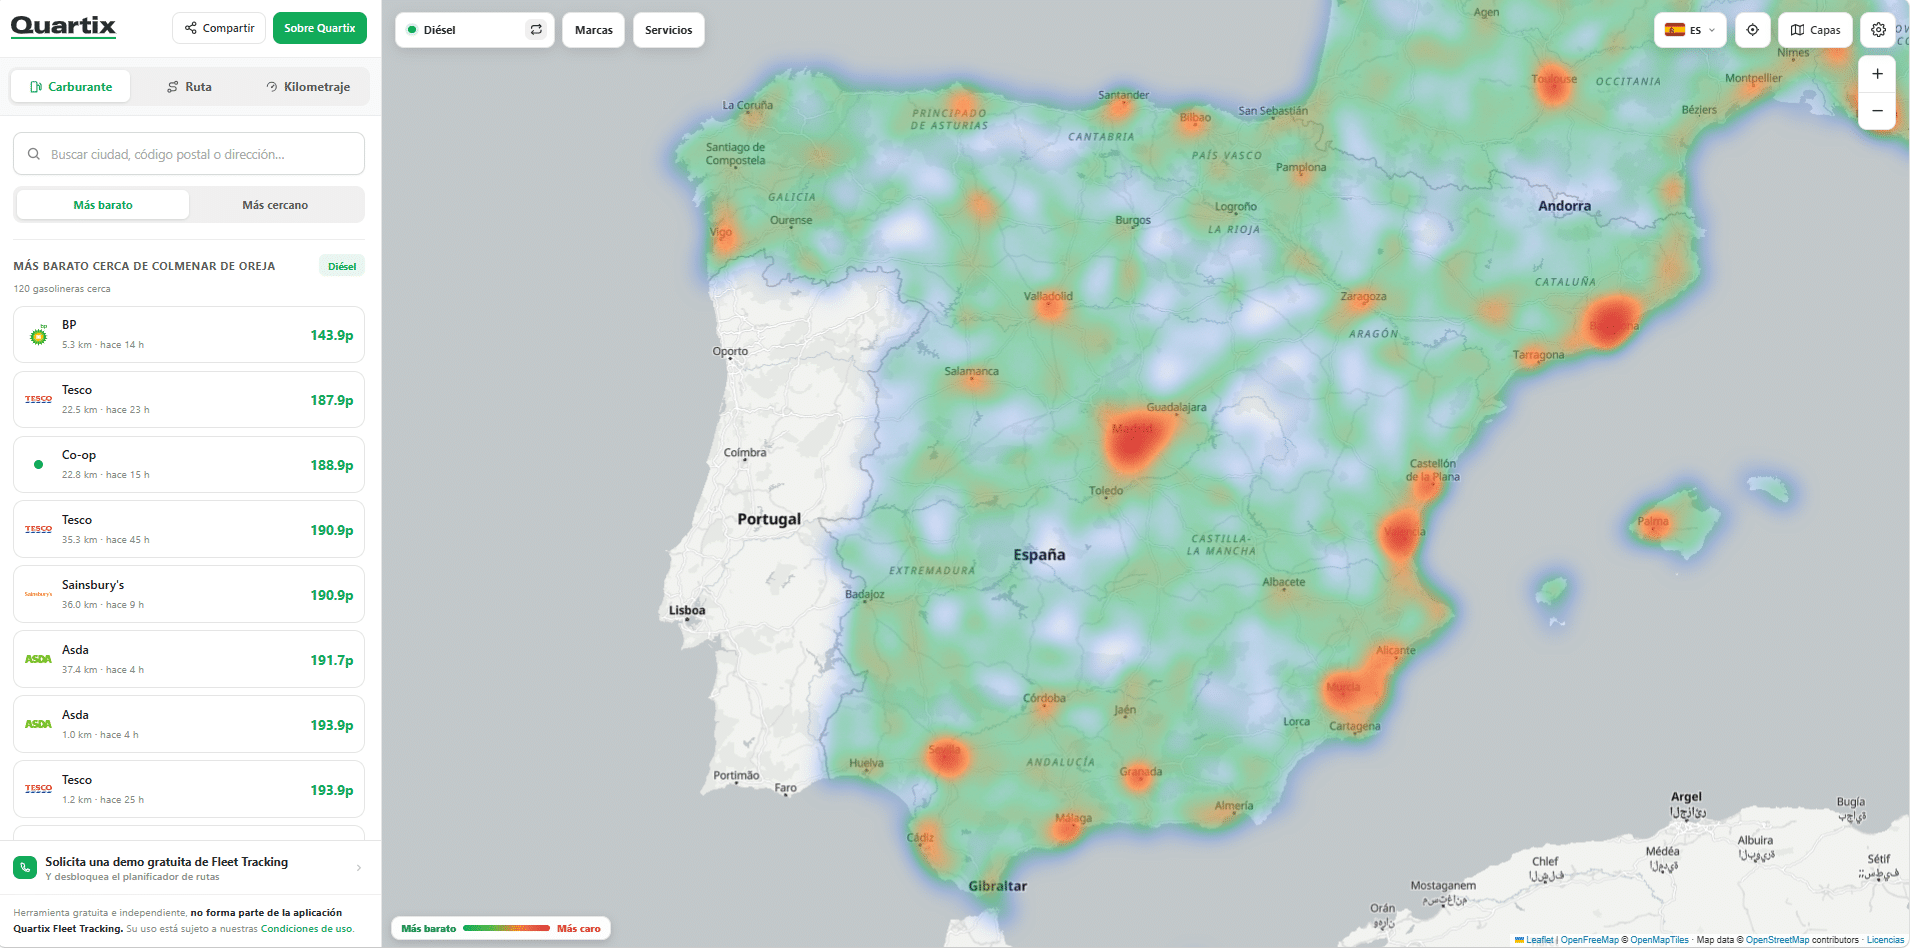The height and width of the screenshot is (948, 1910).
Task: Click the Tesco logo at 22.5 km
Action: (x=38, y=399)
